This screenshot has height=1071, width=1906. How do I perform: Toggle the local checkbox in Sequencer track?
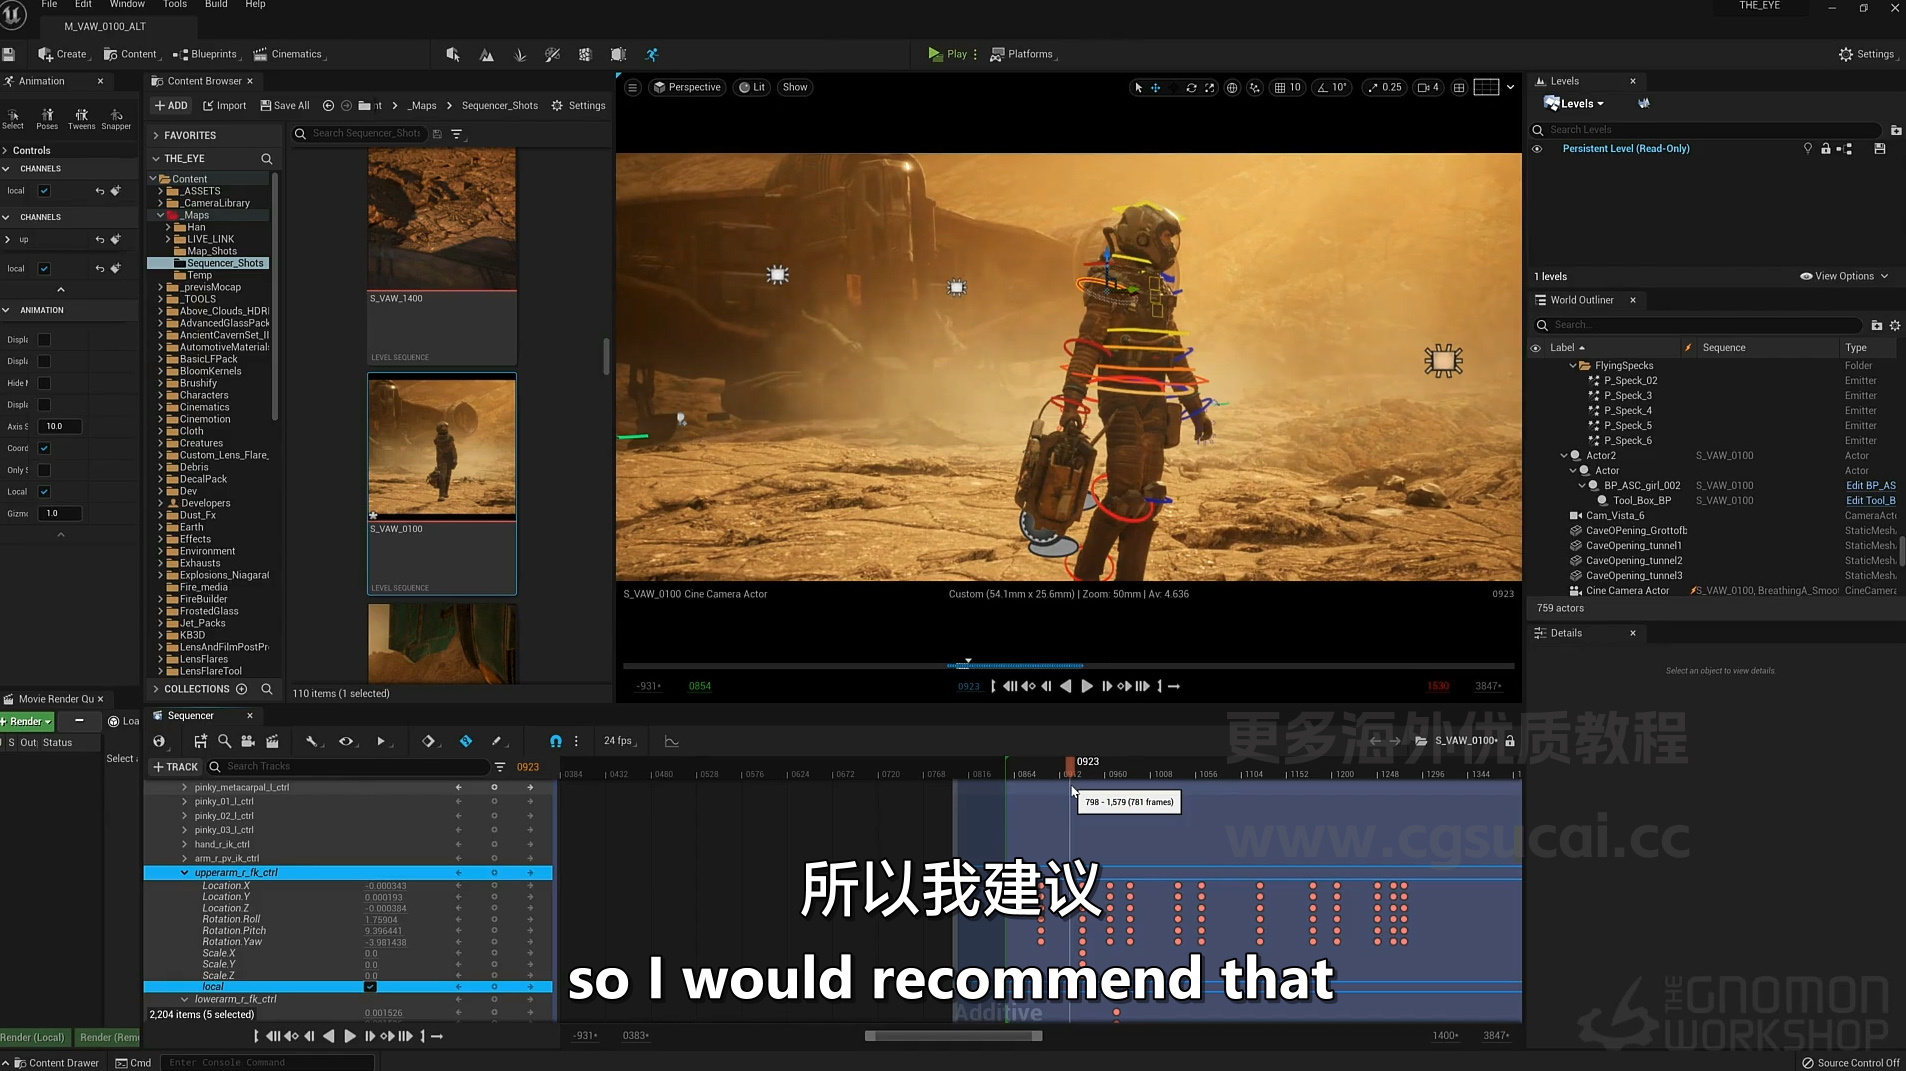click(370, 987)
